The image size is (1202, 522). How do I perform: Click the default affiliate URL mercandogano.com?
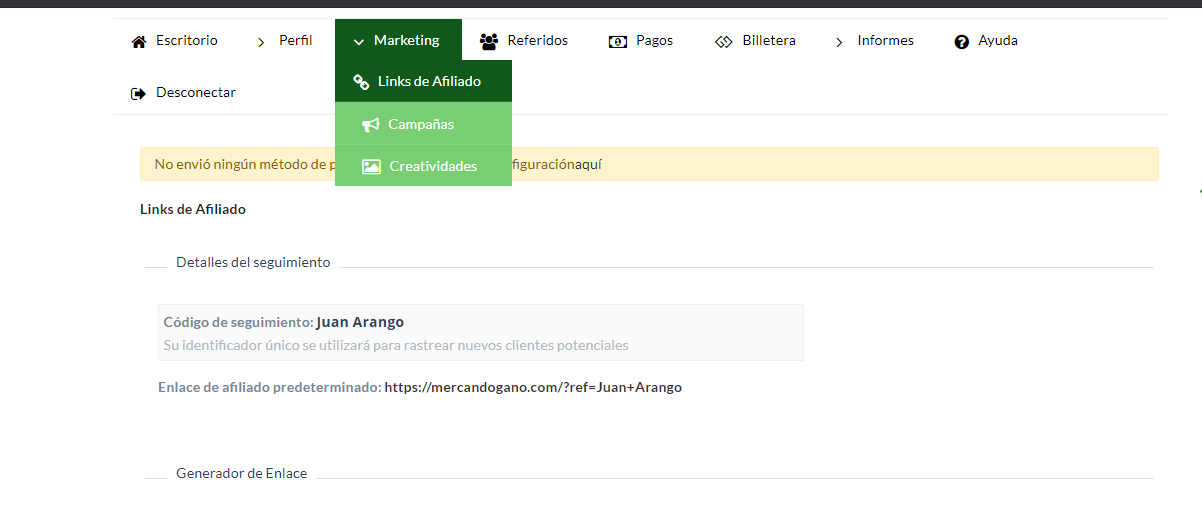click(533, 387)
